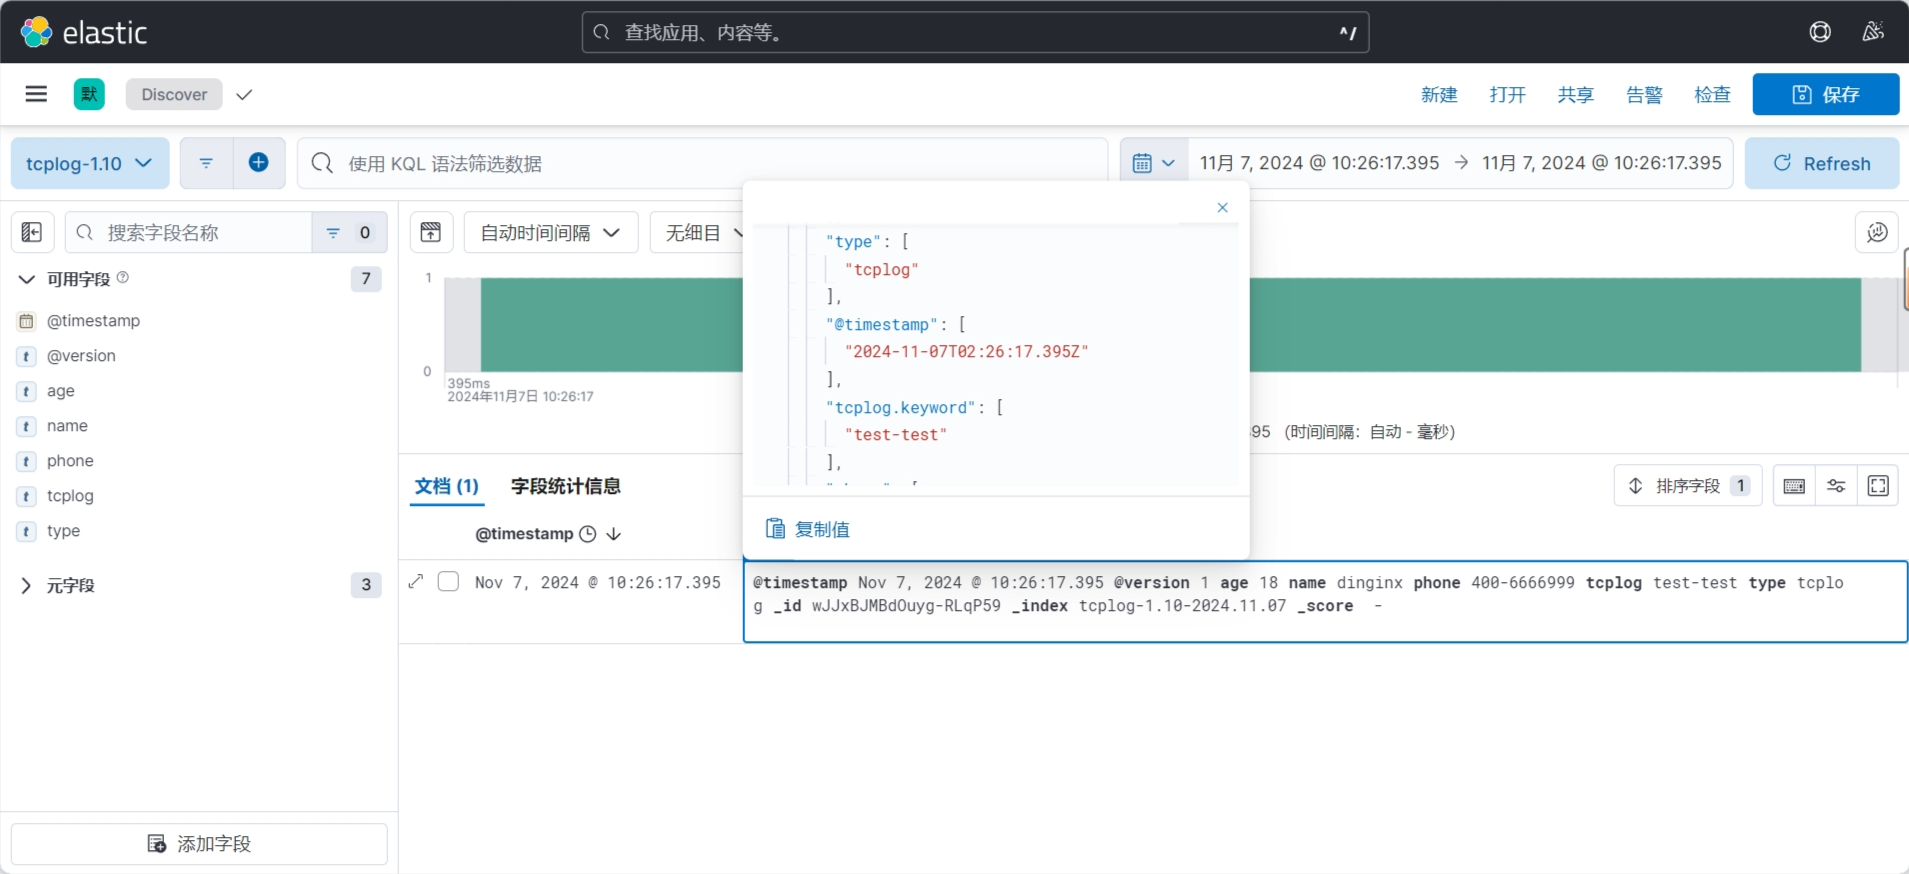Screen dimensions: 1909x874
Task: Click the 检查 menu item
Action: coord(1712,94)
